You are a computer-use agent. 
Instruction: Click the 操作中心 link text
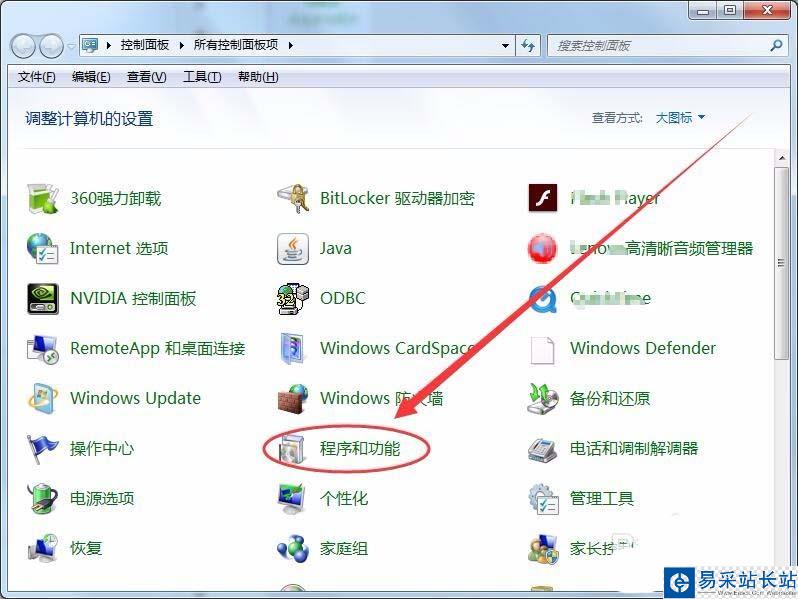tap(102, 448)
